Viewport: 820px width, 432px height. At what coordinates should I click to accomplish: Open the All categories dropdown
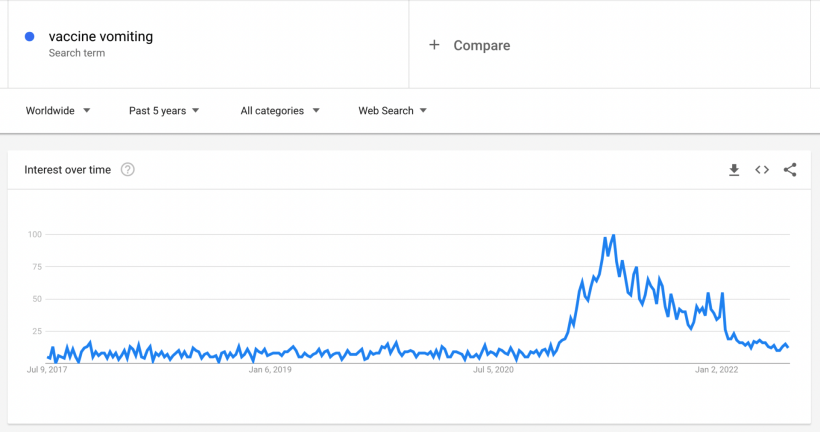[280, 111]
